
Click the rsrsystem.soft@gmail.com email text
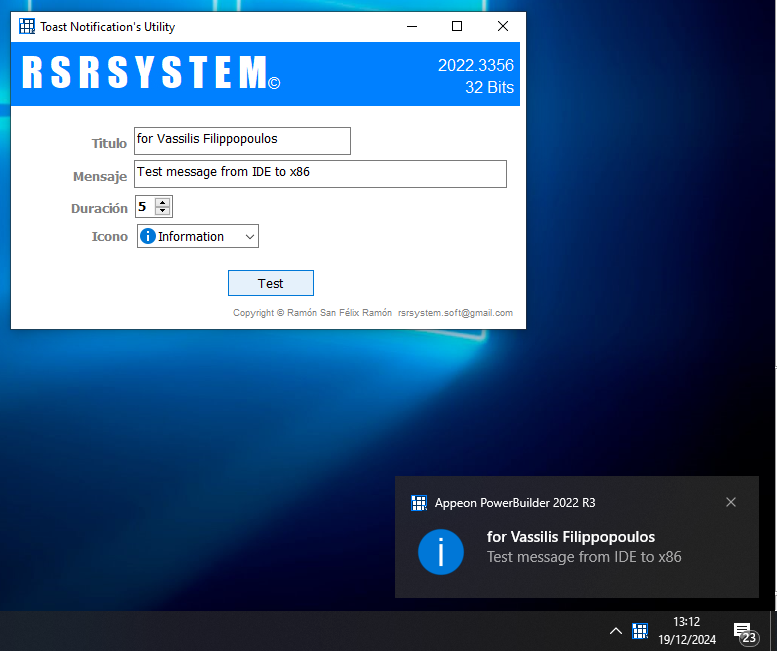pos(455,313)
